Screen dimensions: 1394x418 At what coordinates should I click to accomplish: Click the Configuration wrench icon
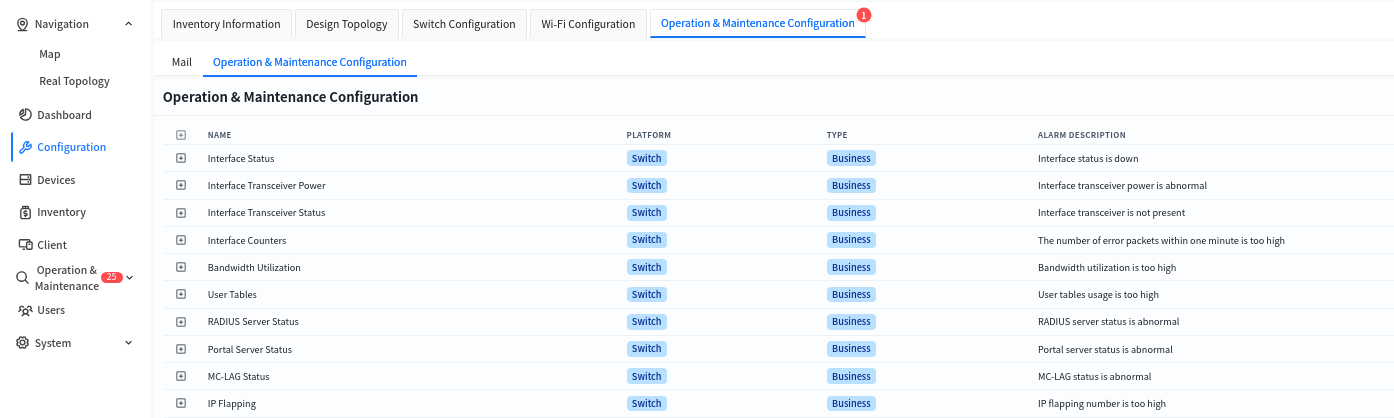26,147
